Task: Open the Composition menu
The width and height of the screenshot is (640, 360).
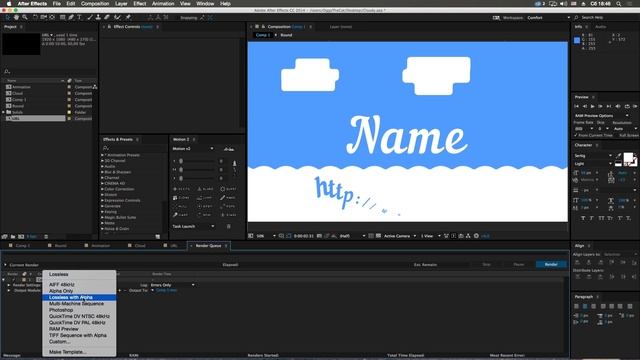Action: pyautogui.click(x=95, y=4)
